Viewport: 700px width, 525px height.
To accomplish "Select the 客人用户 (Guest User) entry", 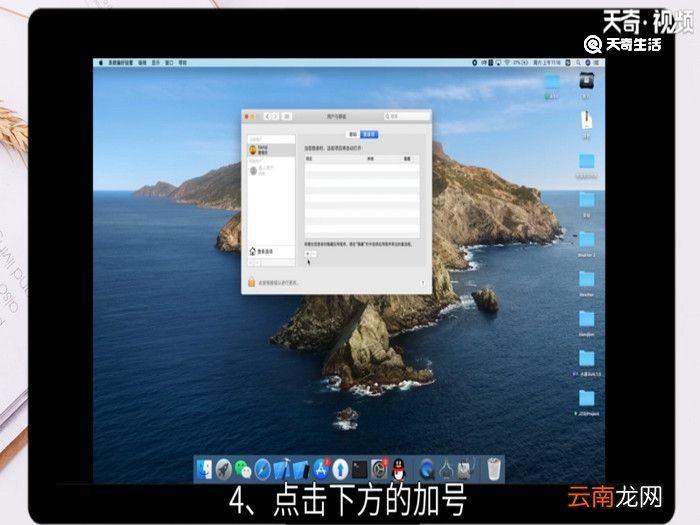I will 271,170.
